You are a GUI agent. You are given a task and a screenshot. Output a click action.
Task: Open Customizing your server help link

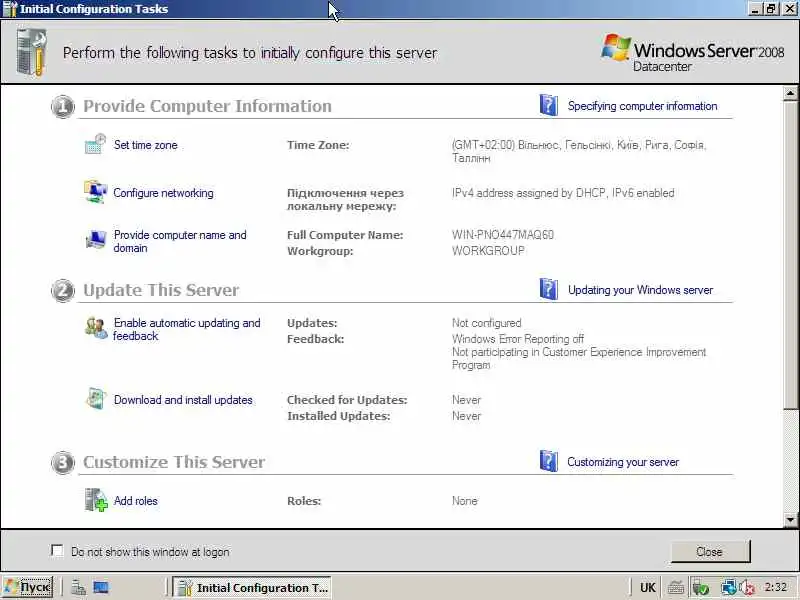tap(623, 462)
